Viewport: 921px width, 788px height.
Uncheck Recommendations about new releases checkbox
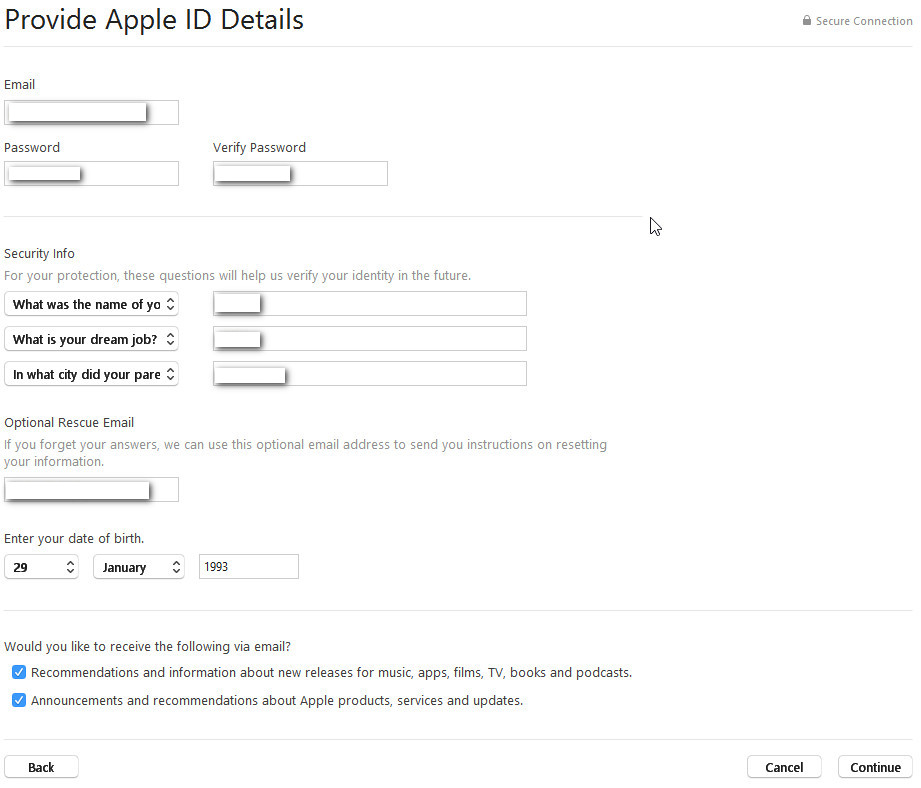pos(19,672)
